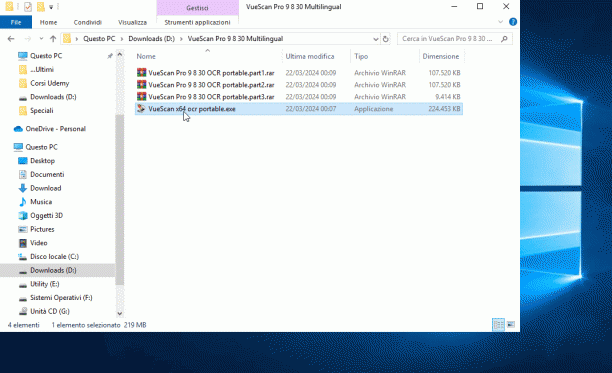Select the Strumenti applicazioni tab
The width and height of the screenshot is (612, 373).
[x=197, y=22]
